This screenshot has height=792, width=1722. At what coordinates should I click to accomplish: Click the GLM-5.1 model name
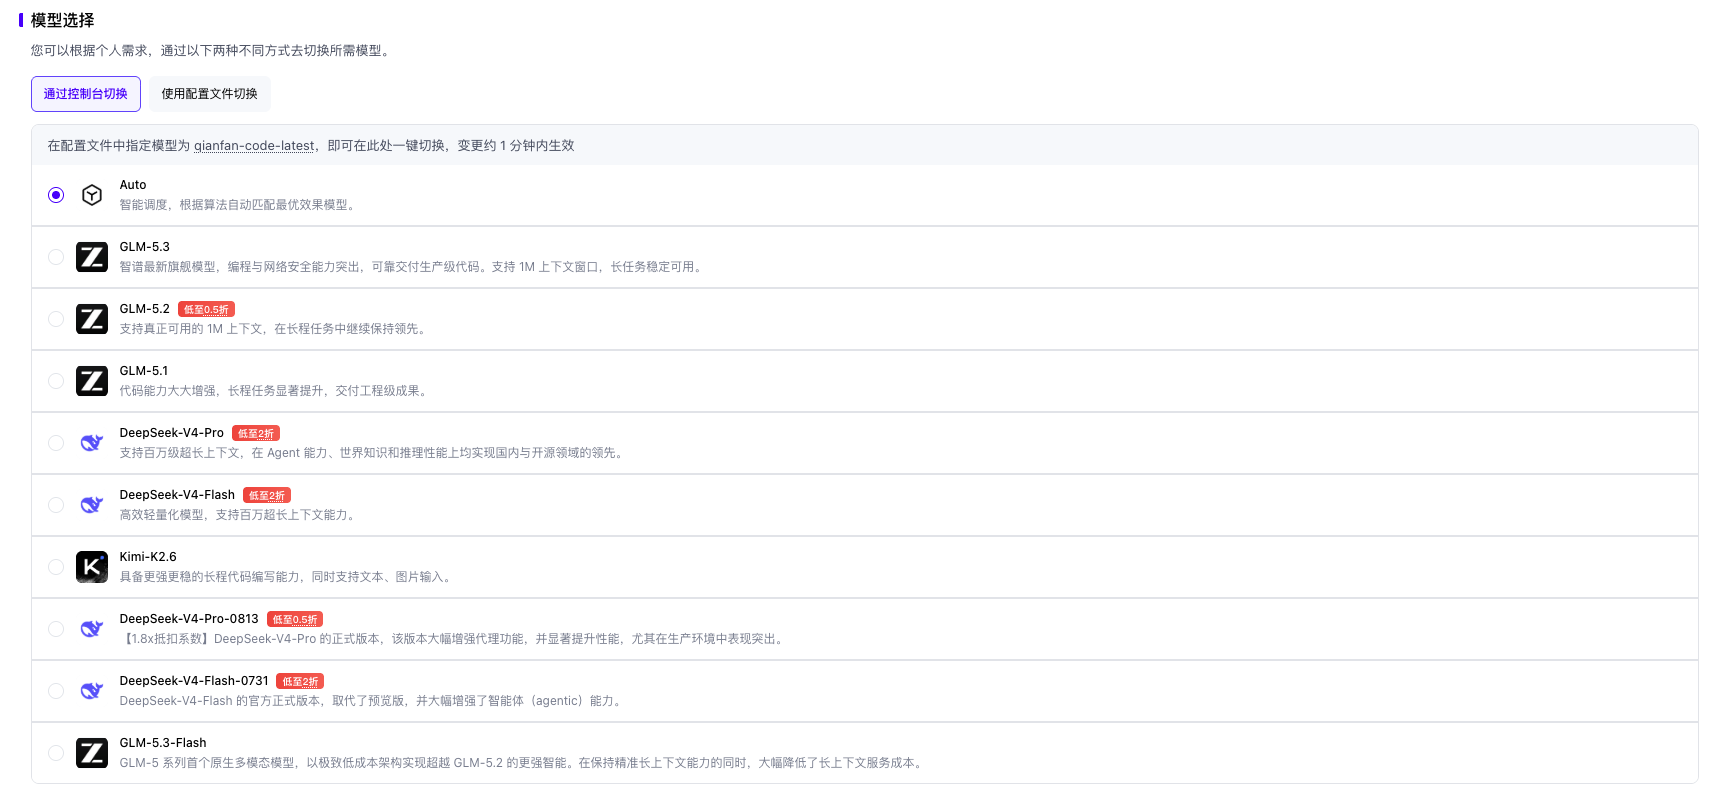pos(144,371)
